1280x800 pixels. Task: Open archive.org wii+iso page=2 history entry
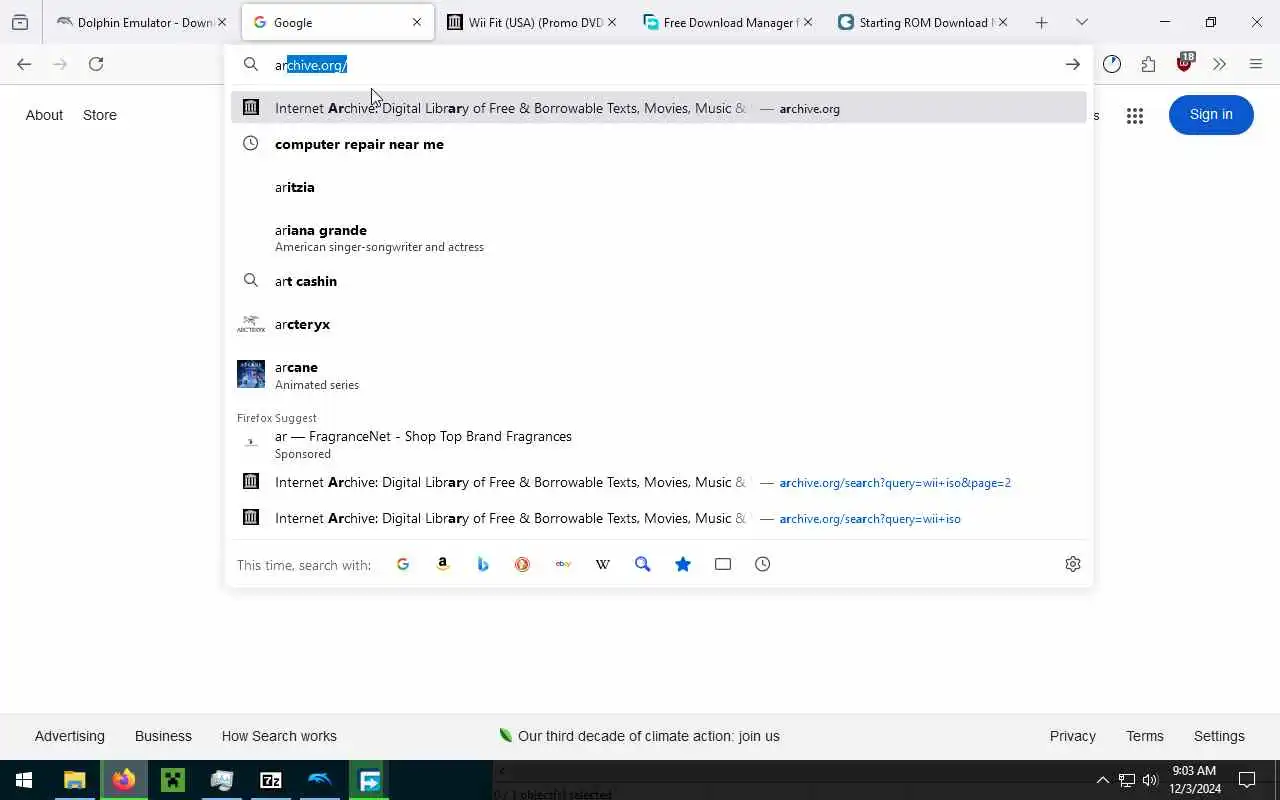tap(659, 482)
